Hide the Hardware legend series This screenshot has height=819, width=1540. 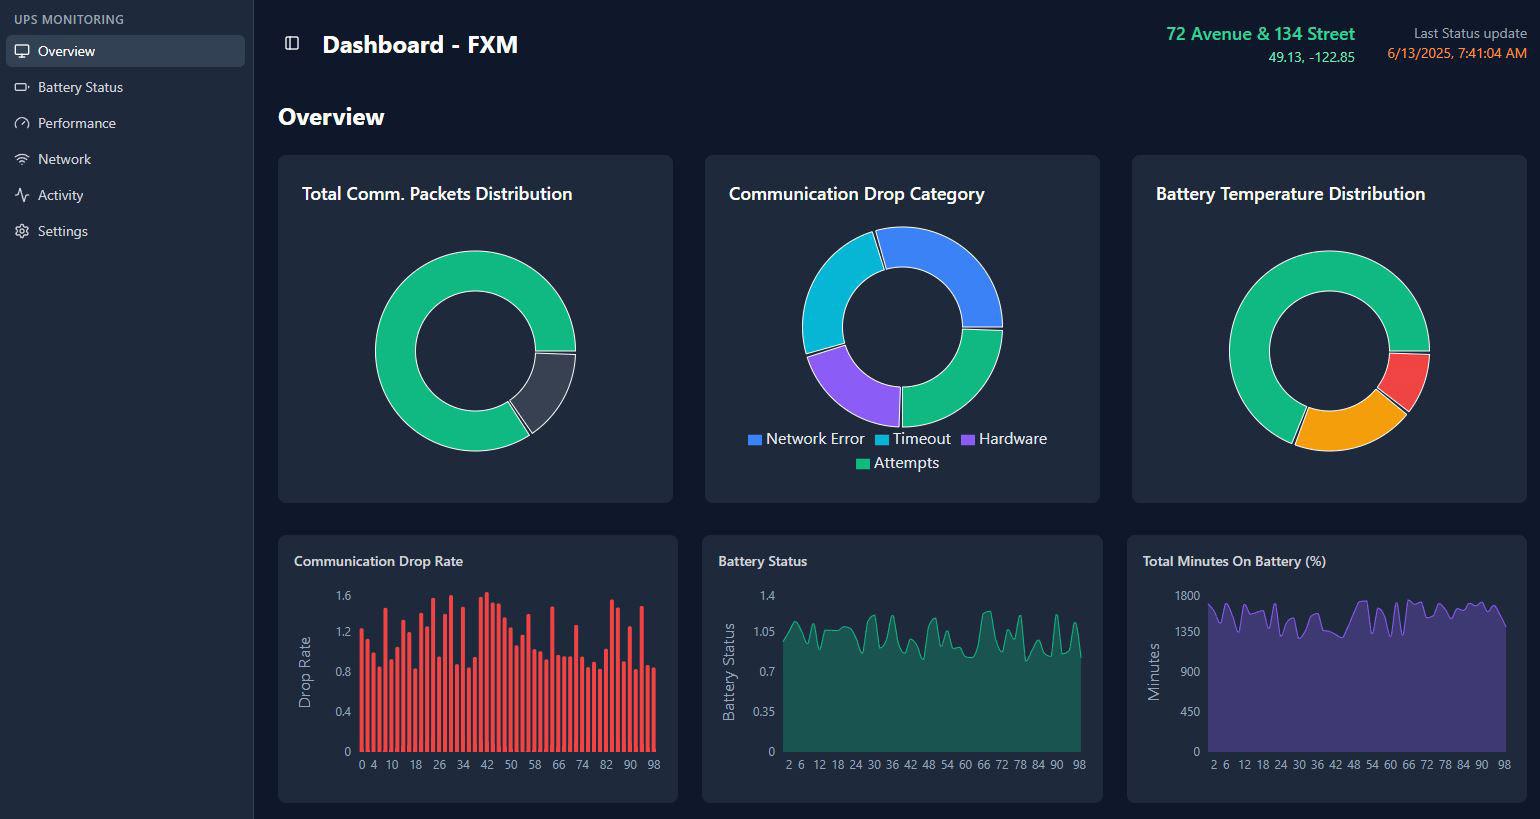click(1004, 439)
